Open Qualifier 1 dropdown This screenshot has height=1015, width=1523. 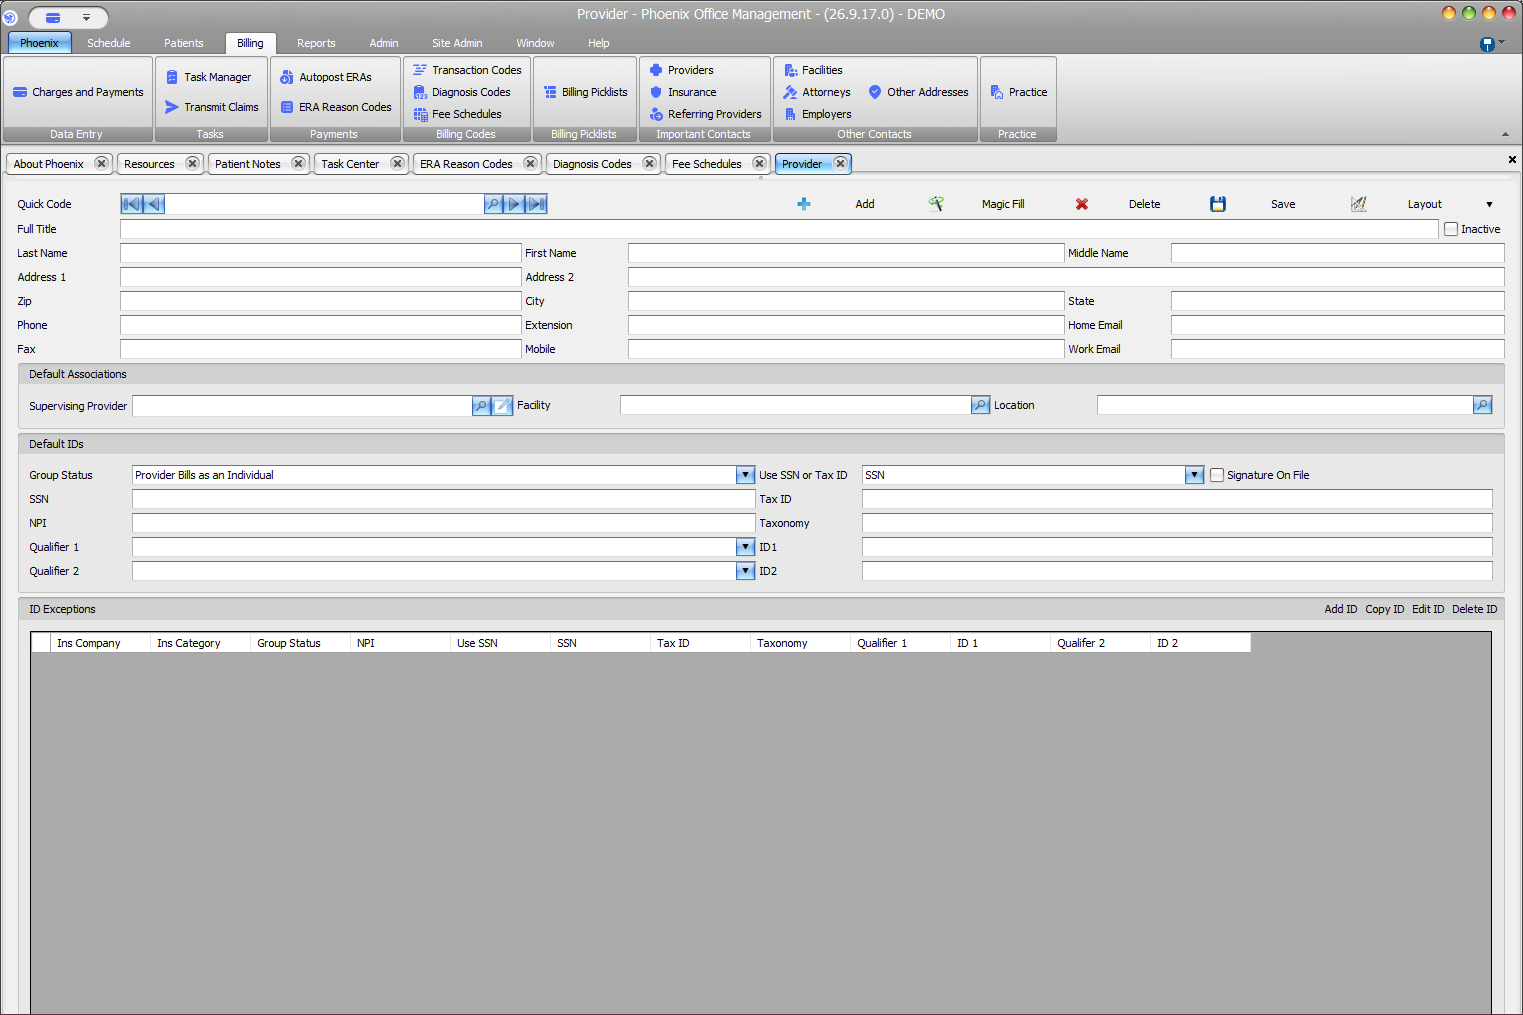745,547
